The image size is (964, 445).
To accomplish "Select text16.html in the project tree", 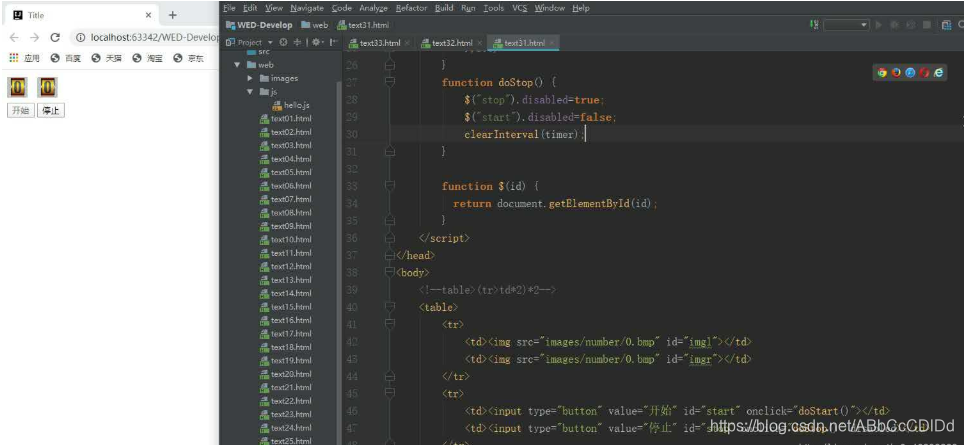I will coord(285,320).
